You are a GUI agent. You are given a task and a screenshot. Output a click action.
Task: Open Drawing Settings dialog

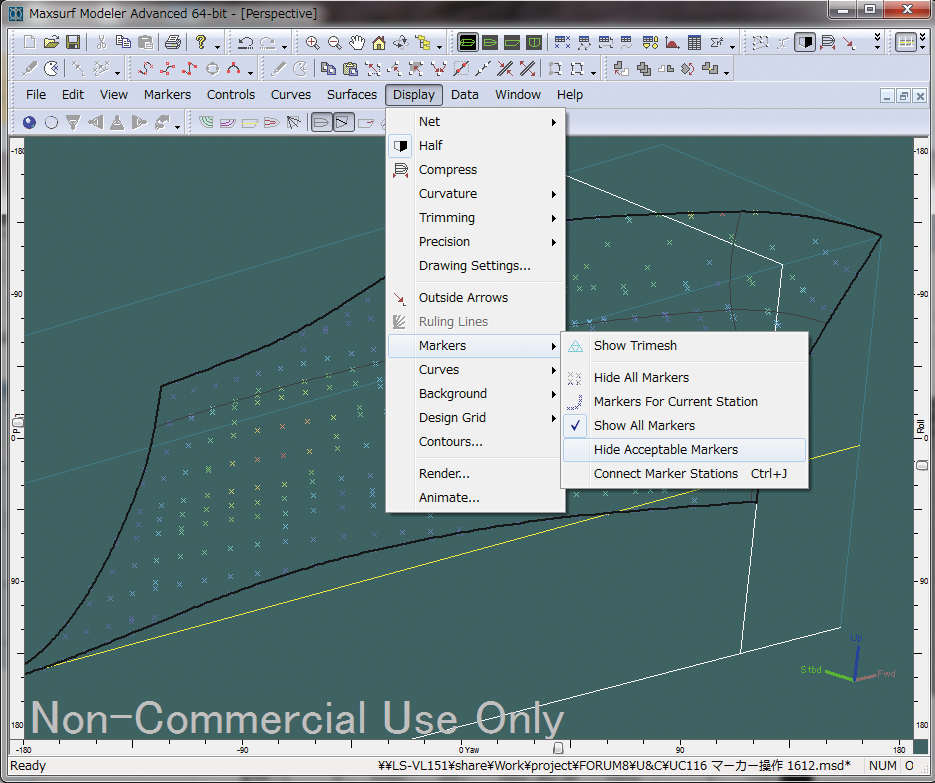pos(476,265)
